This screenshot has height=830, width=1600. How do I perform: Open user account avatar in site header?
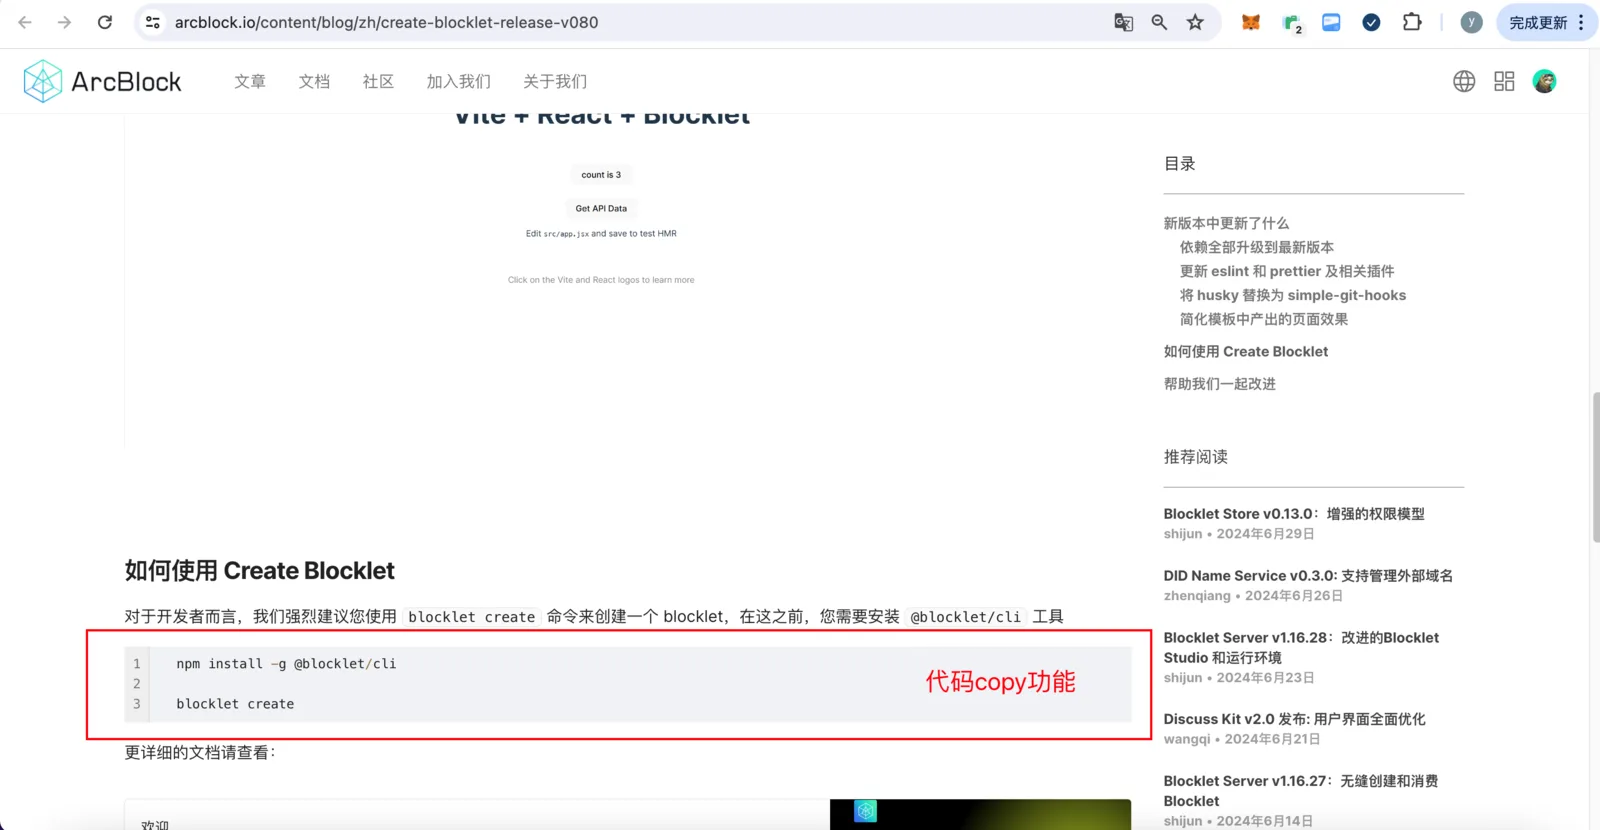(1544, 81)
